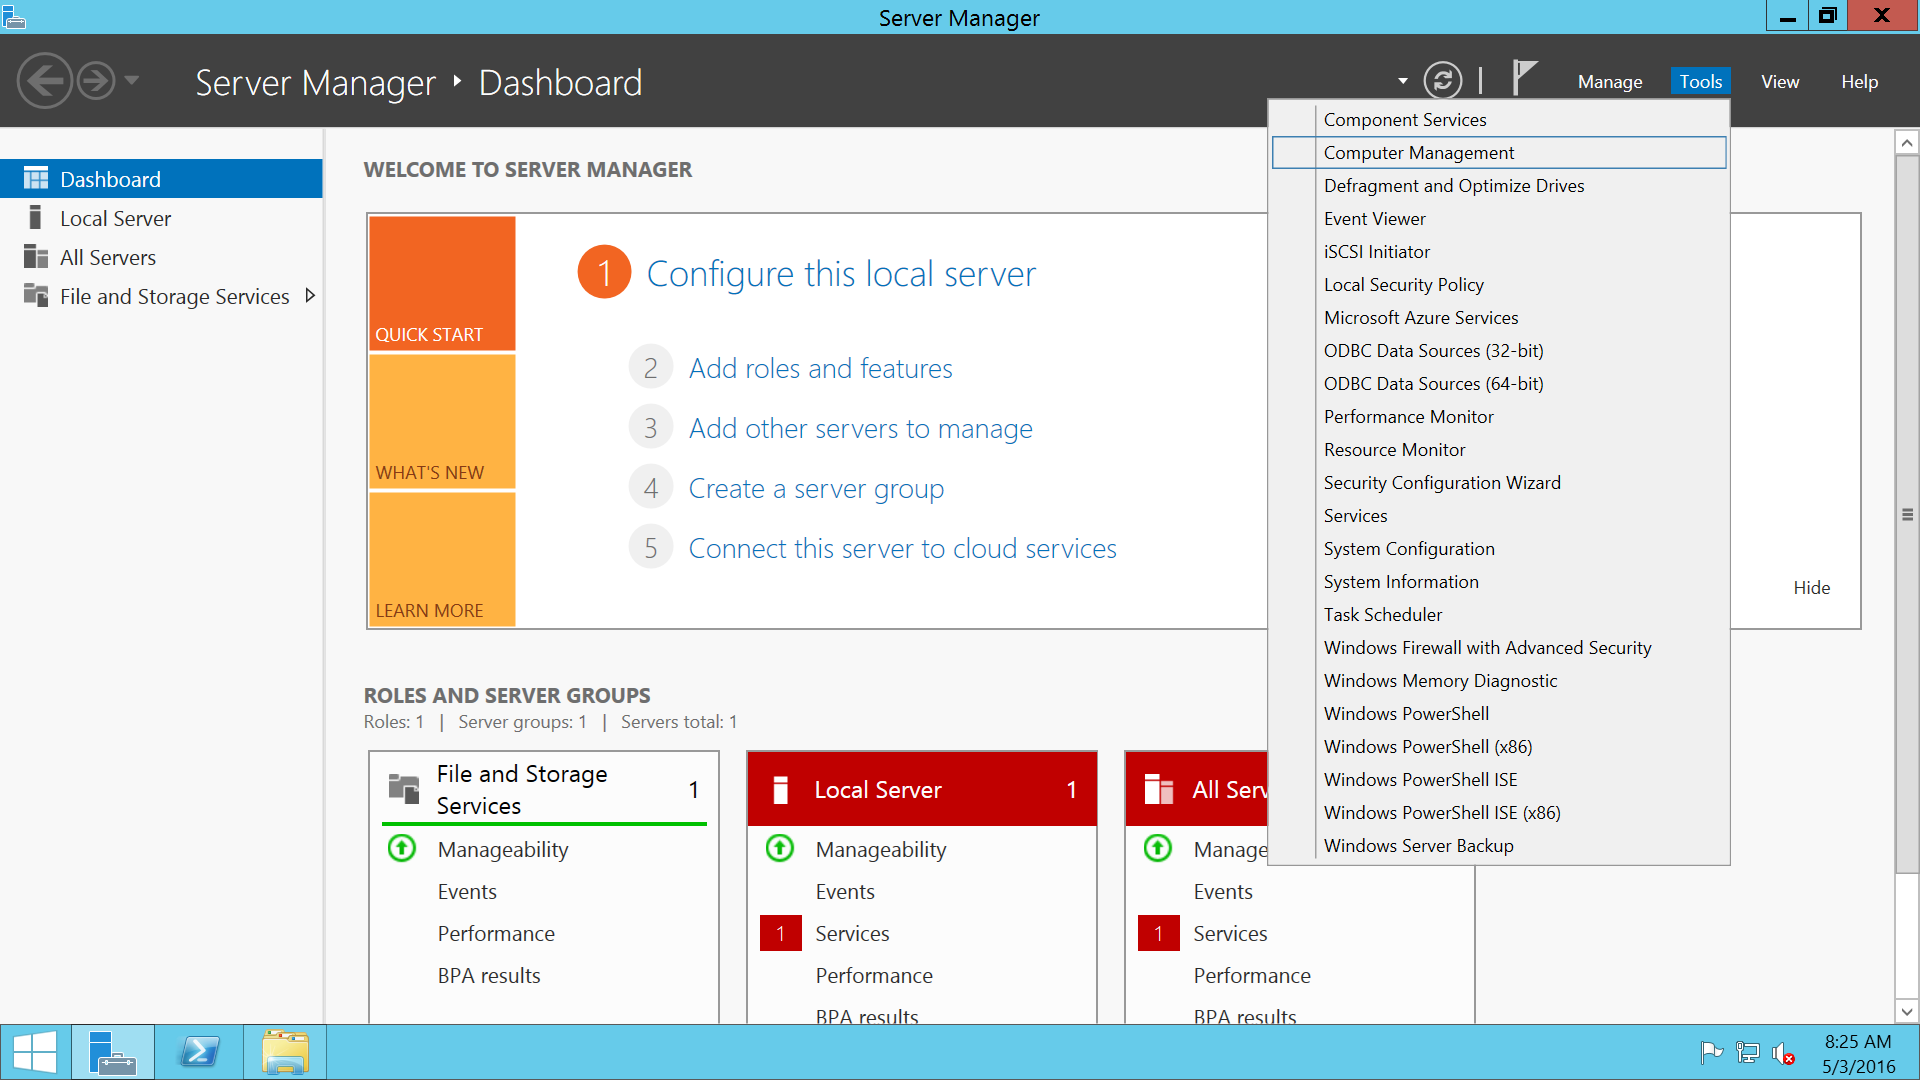
Task: Refresh the Server Manager dashboard
Action: pyautogui.click(x=1442, y=81)
